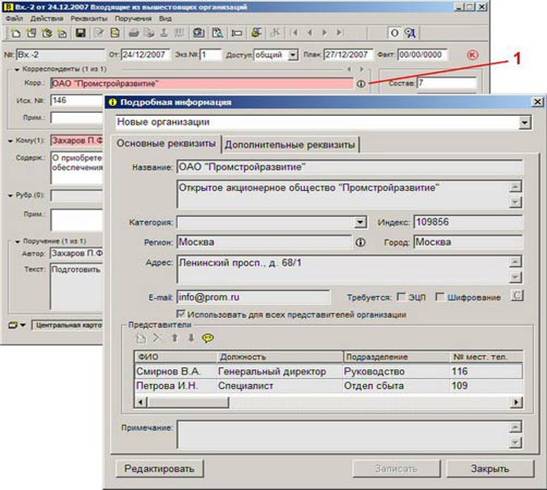Screen dimensions: 547x490
Task: Click the printer icon in toolbar
Action: tap(134, 33)
